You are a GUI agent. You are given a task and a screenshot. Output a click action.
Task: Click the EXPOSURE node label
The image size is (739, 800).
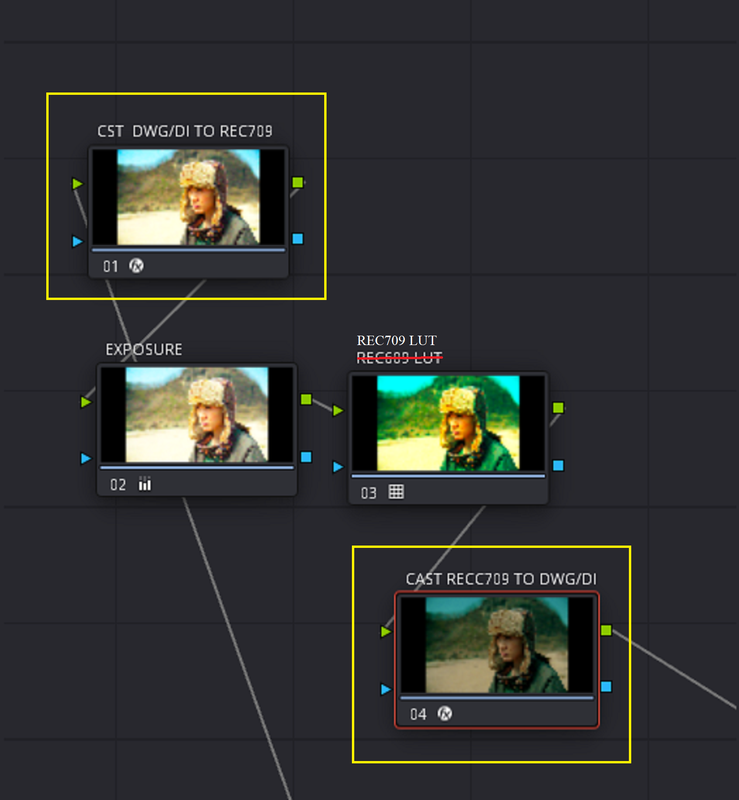coord(144,349)
